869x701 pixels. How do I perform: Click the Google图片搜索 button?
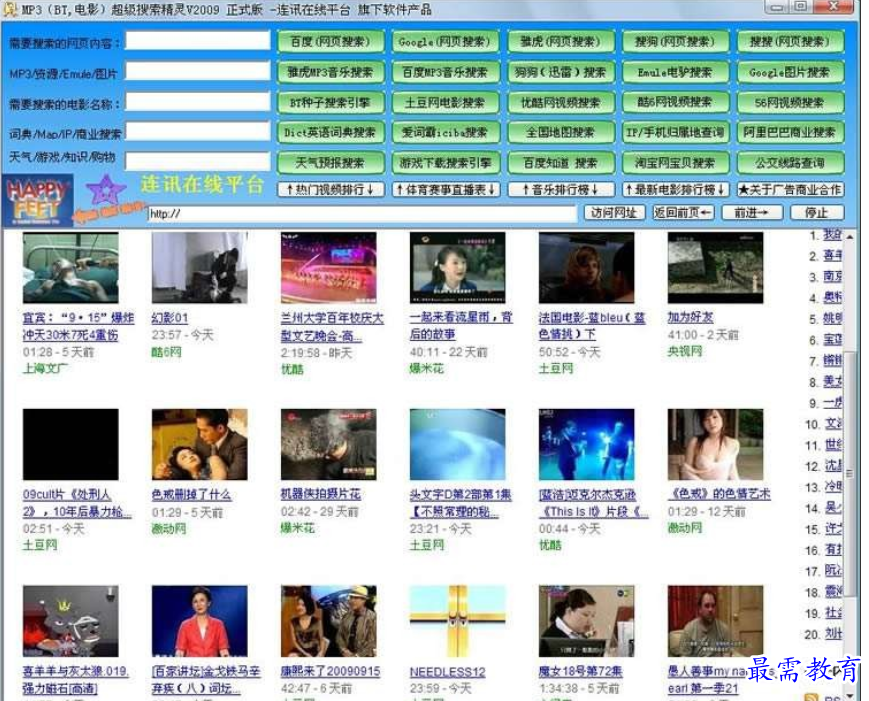pyautogui.click(x=790, y=72)
